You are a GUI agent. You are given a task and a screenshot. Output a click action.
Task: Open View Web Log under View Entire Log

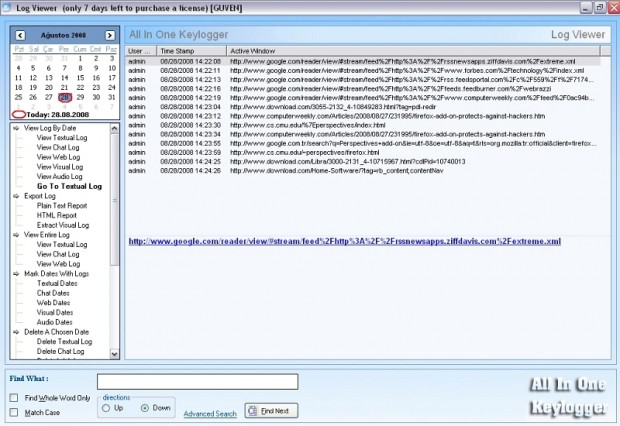pos(59,264)
